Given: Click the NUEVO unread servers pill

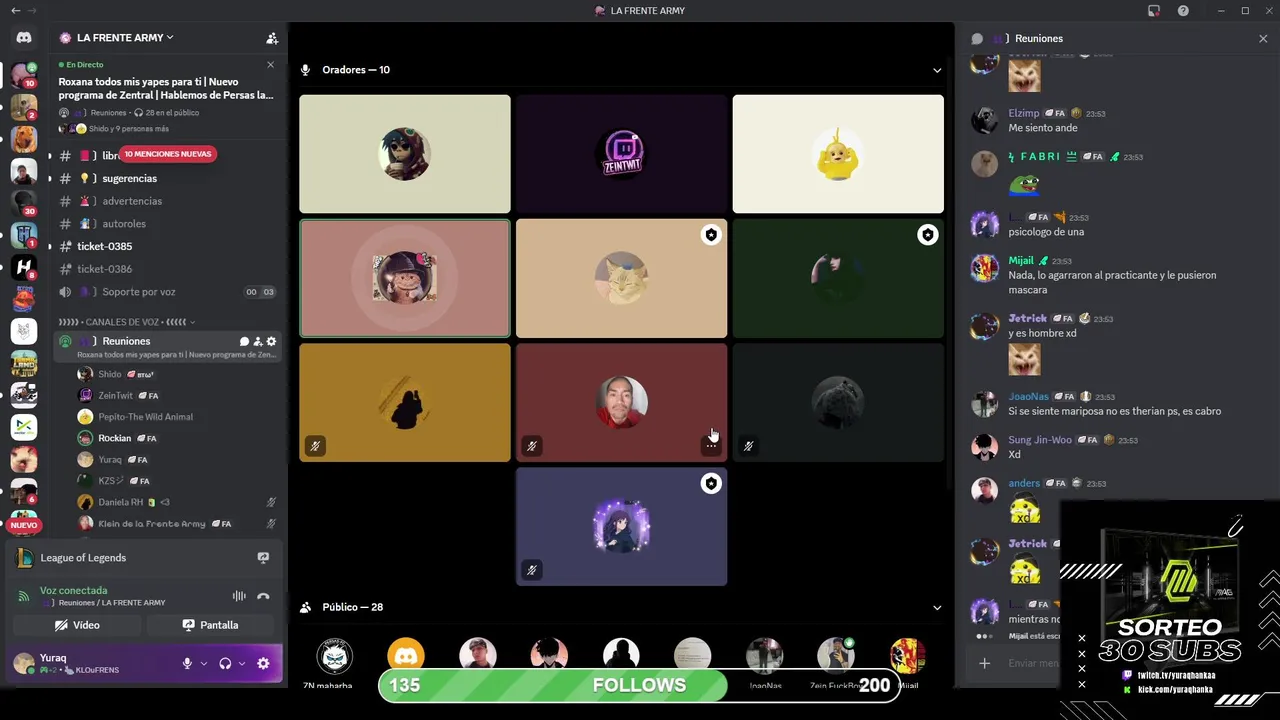Looking at the screenshot, I should 24,525.
